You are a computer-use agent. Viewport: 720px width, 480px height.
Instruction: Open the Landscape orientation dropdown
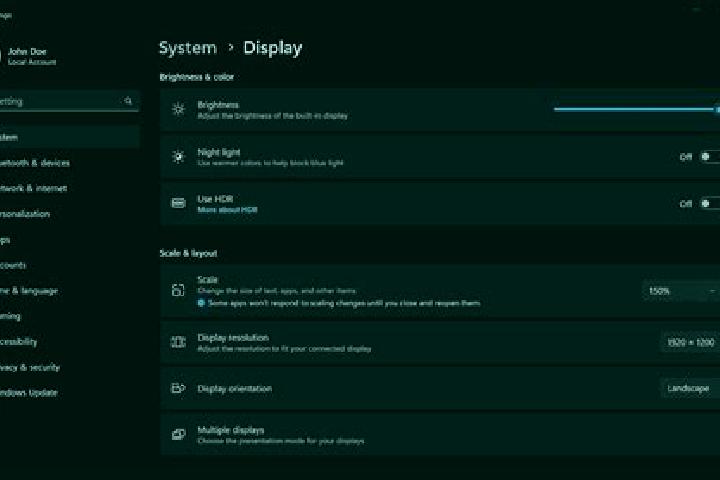690,388
